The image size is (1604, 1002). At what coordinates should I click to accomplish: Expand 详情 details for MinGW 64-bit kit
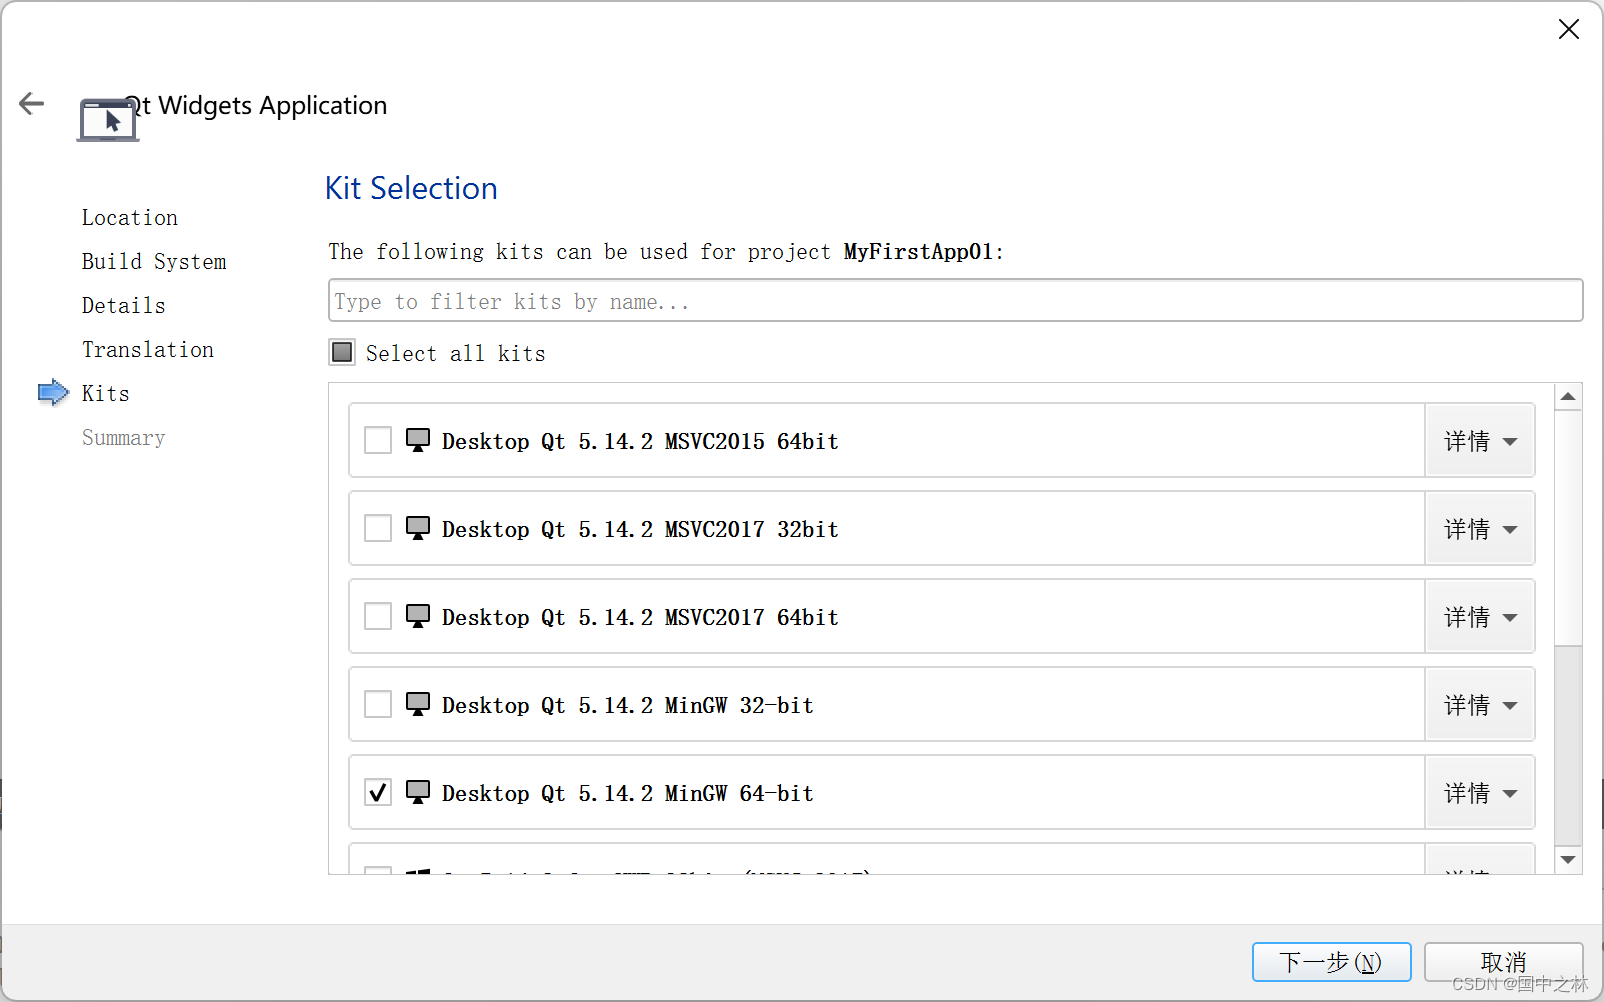click(x=1480, y=793)
